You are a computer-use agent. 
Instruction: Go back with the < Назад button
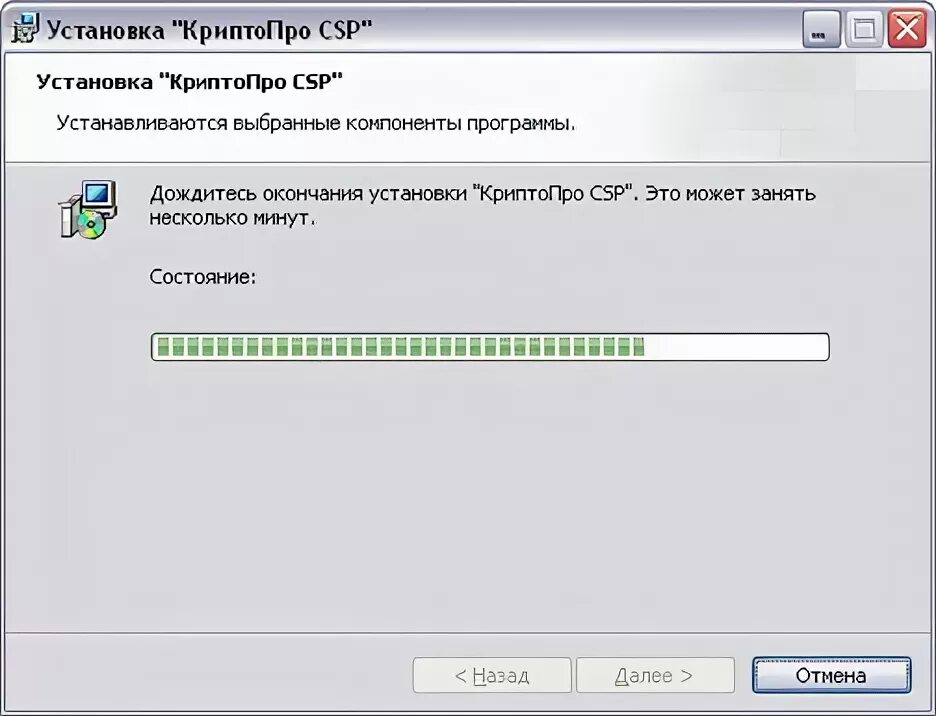point(492,675)
